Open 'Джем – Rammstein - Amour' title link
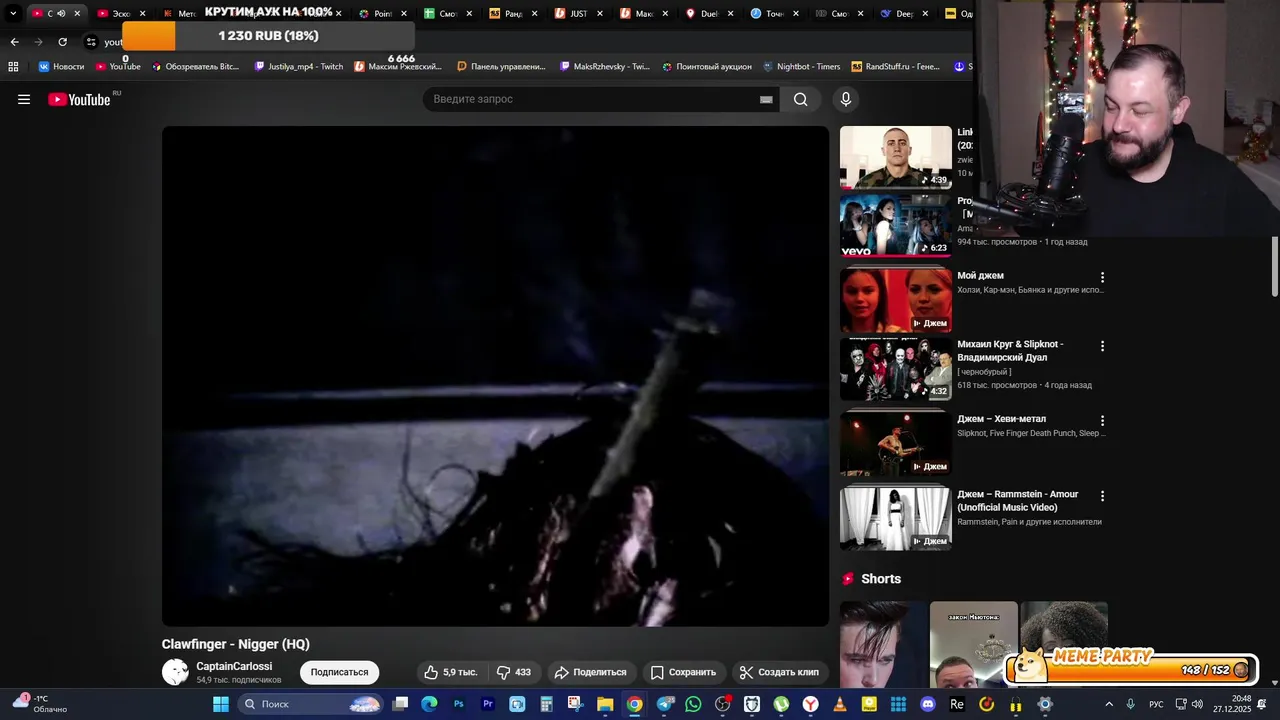Screen dimensions: 1280x720 click(x=1017, y=501)
